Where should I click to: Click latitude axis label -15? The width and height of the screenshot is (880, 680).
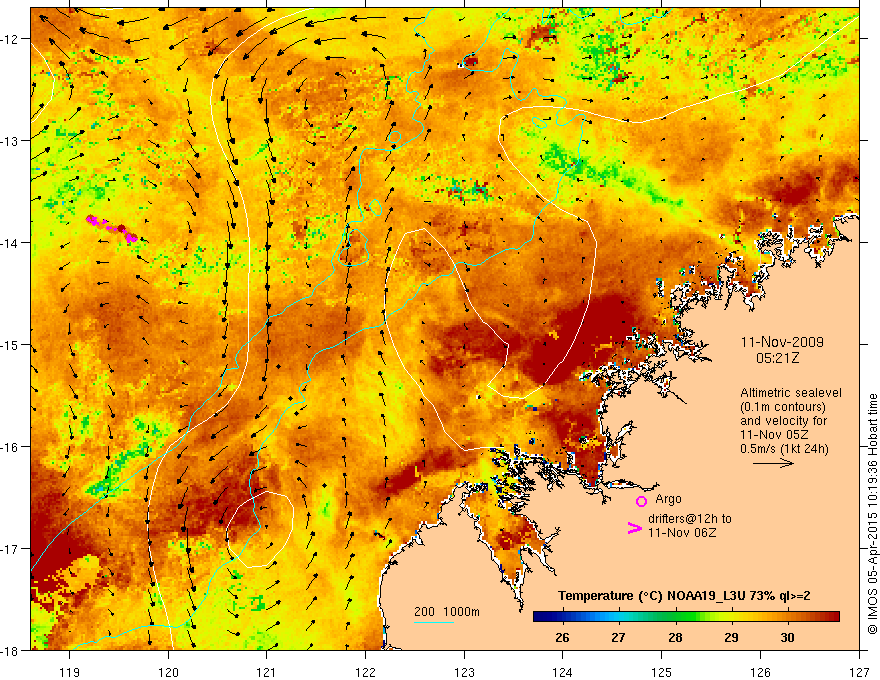11,344
